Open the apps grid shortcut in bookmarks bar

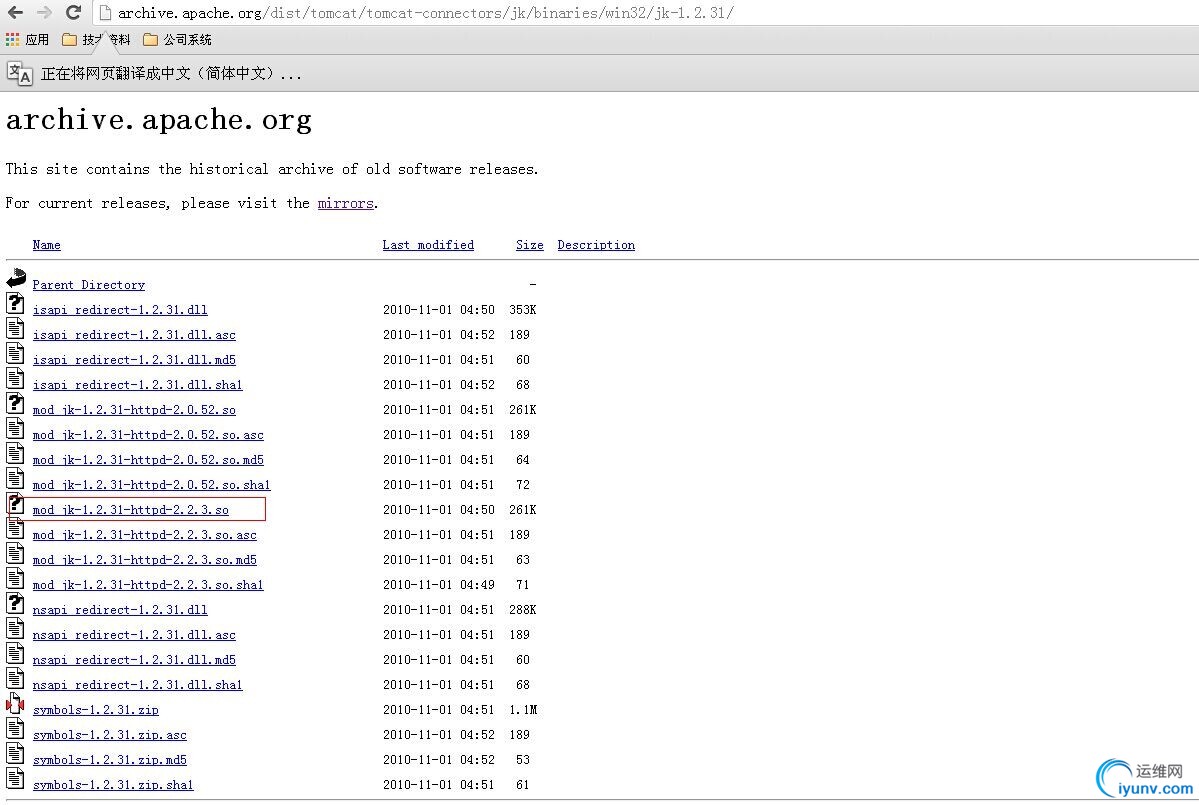12,39
